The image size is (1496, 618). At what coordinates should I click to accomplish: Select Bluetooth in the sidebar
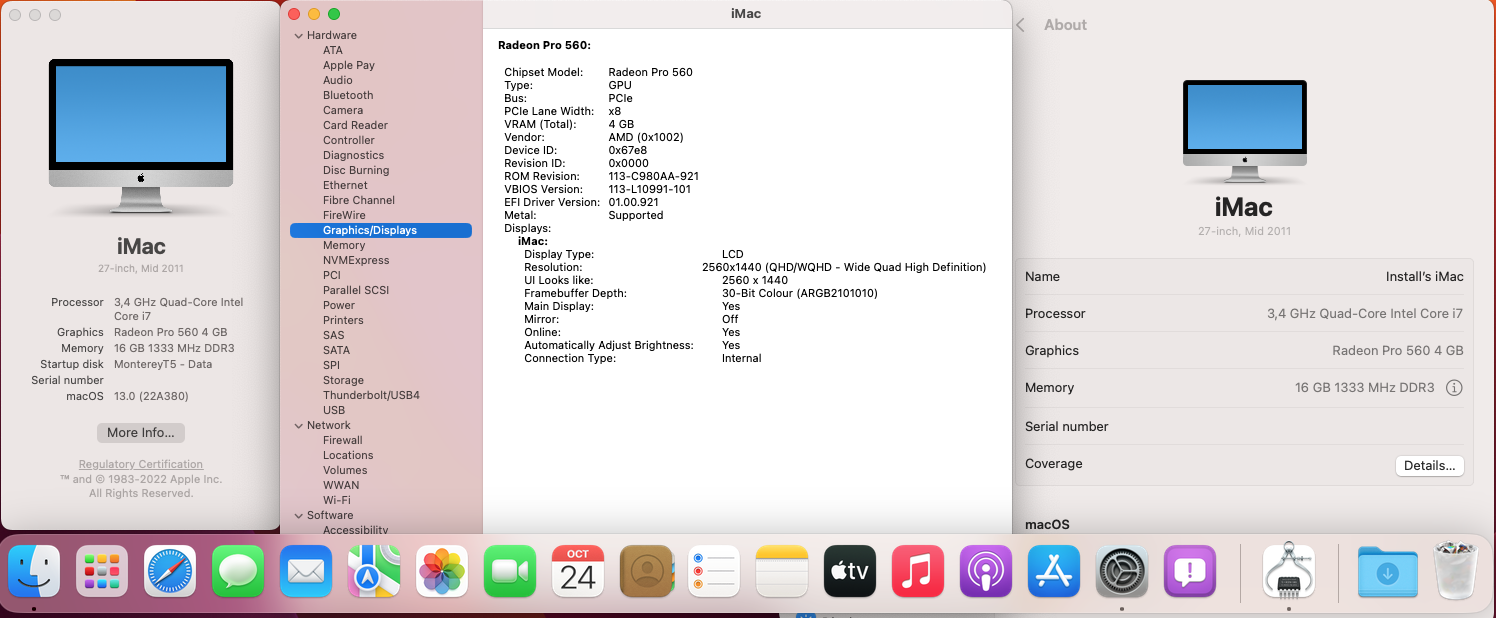pyautogui.click(x=348, y=95)
